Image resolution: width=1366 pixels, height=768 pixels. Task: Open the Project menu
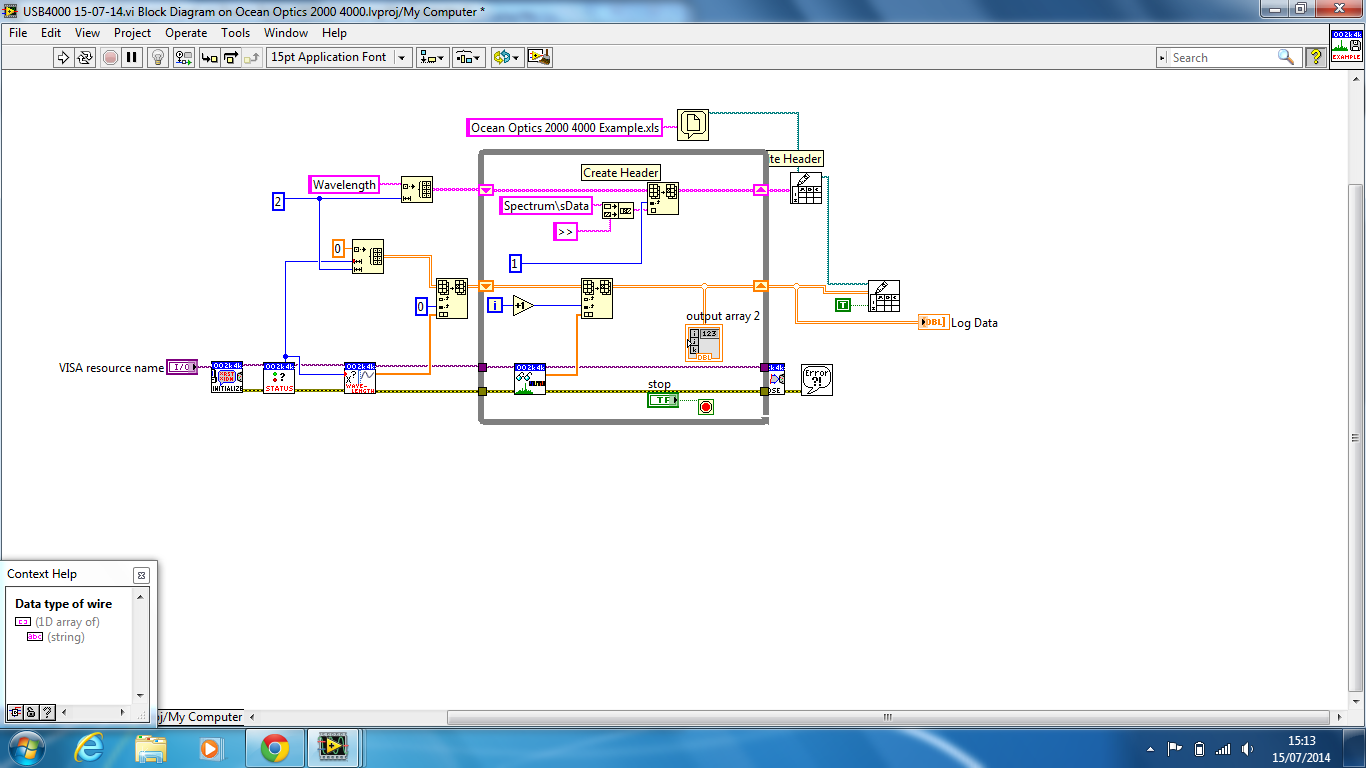pyautogui.click(x=132, y=33)
